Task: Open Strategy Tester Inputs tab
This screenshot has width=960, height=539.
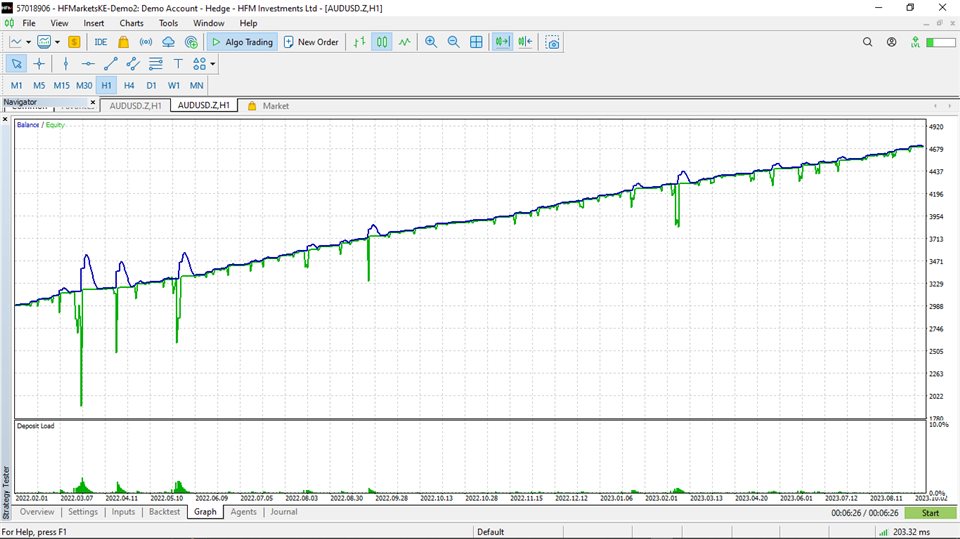Action: (x=123, y=512)
